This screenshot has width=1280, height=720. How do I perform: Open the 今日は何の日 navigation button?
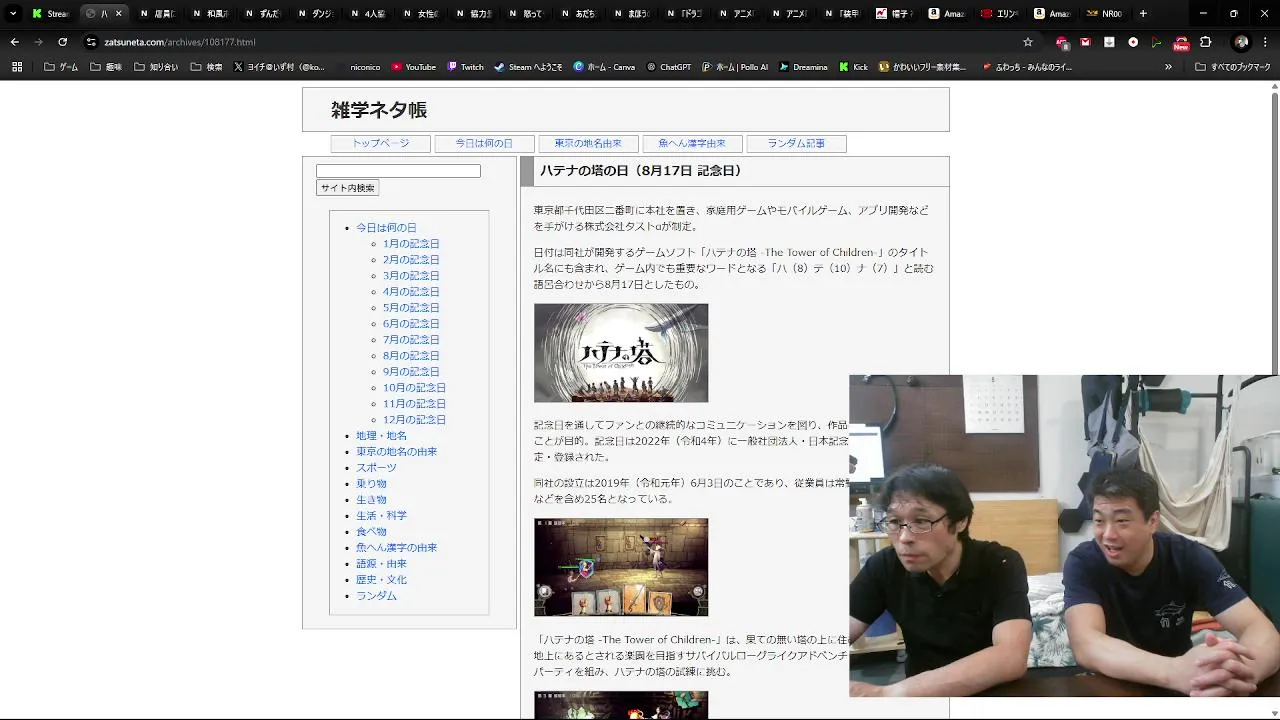[x=484, y=144]
